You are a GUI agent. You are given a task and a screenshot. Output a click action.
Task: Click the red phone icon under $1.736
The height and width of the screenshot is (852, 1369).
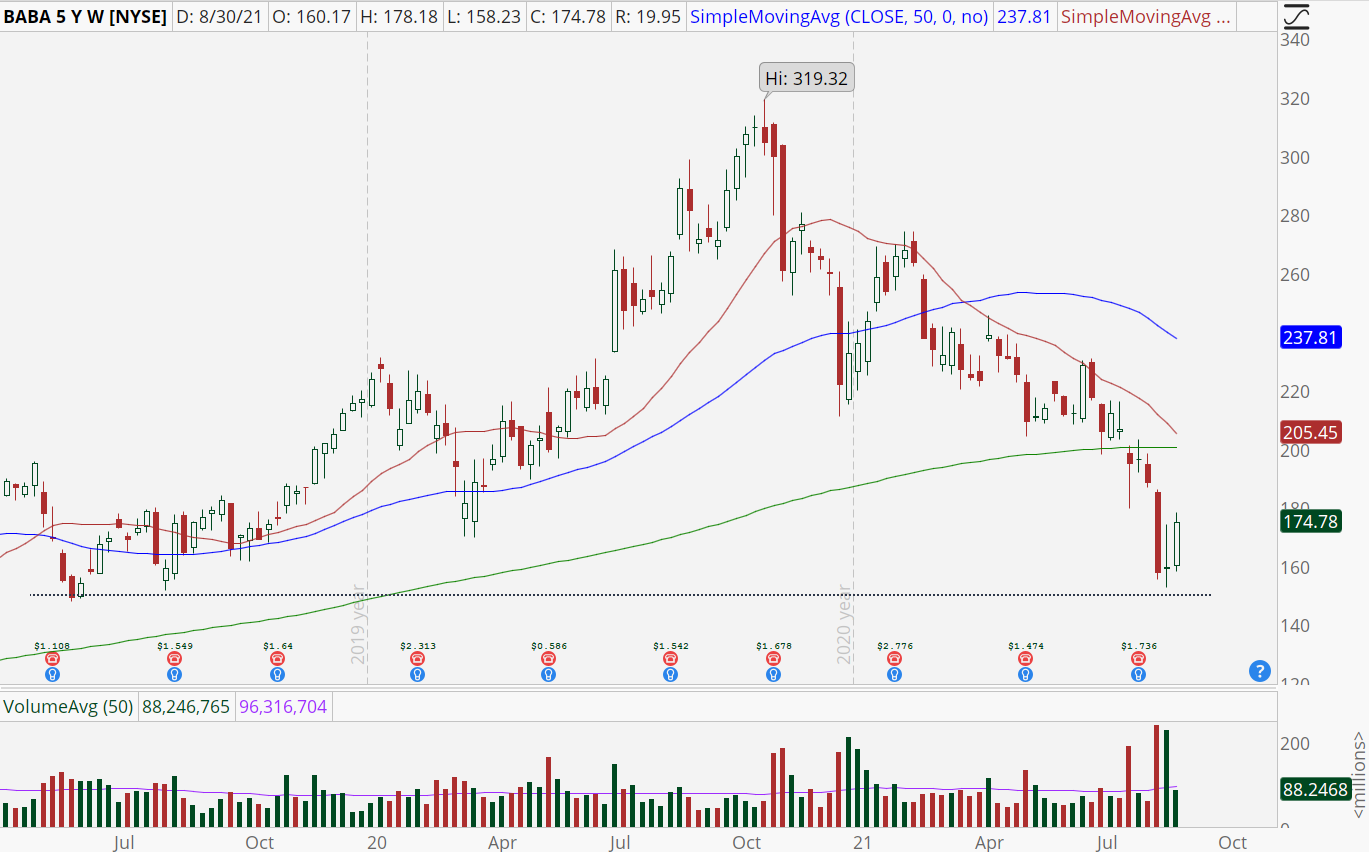(1138, 659)
